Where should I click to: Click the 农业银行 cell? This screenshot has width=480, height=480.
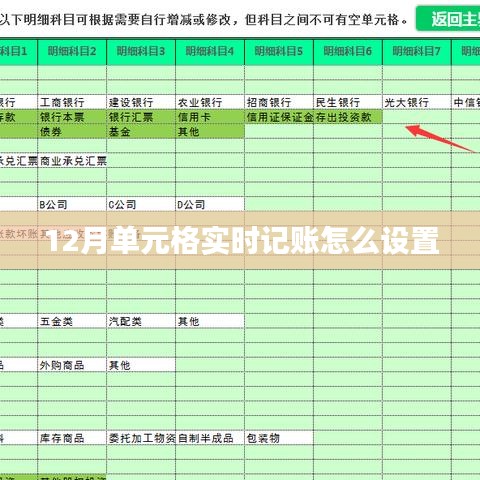click(x=210, y=102)
